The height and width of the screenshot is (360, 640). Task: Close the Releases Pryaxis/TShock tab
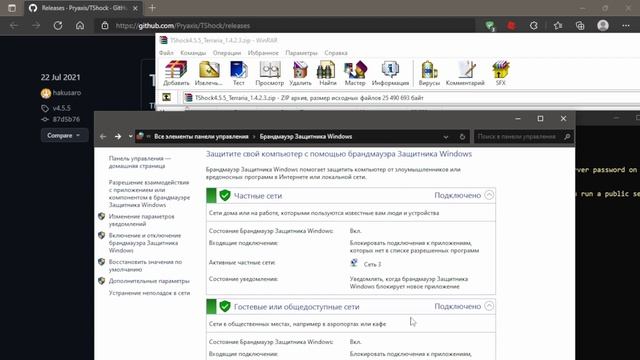click(x=135, y=8)
